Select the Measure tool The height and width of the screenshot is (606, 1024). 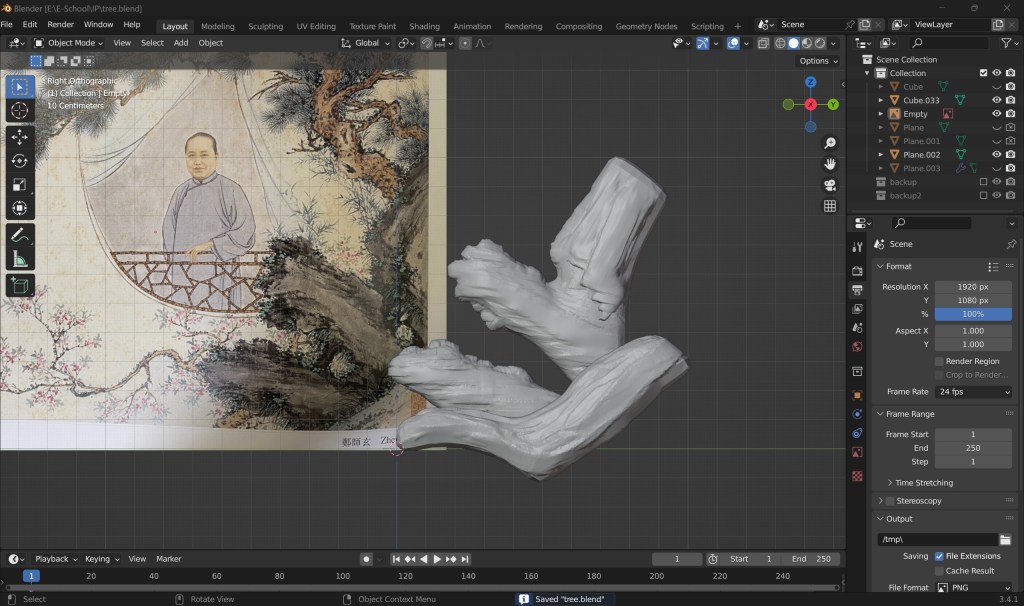(x=20, y=260)
